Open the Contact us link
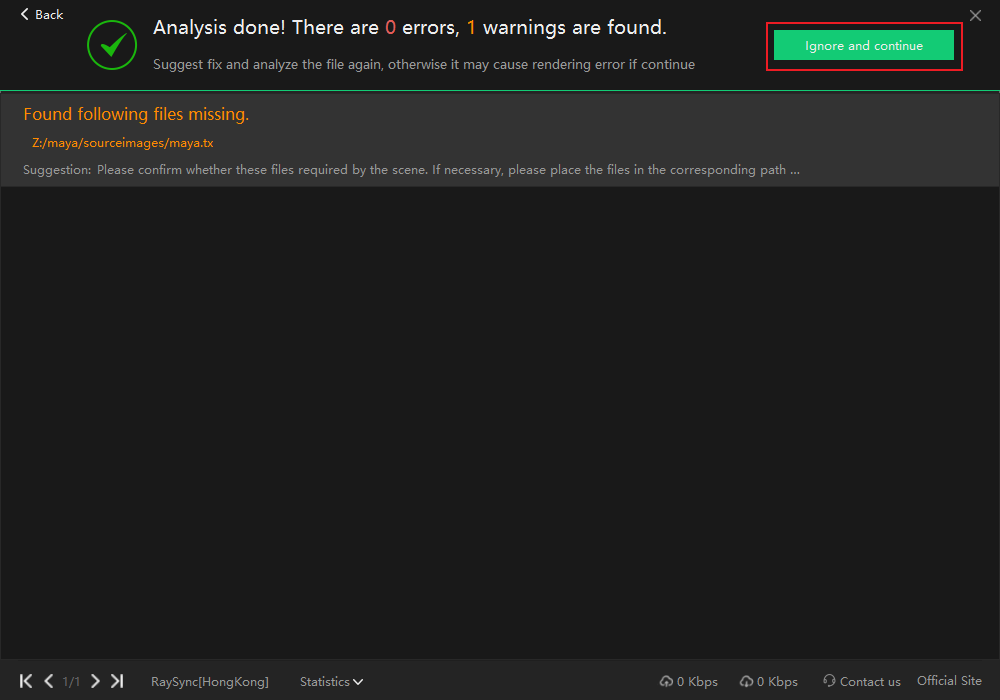This screenshot has height=700, width=1000. [862, 682]
